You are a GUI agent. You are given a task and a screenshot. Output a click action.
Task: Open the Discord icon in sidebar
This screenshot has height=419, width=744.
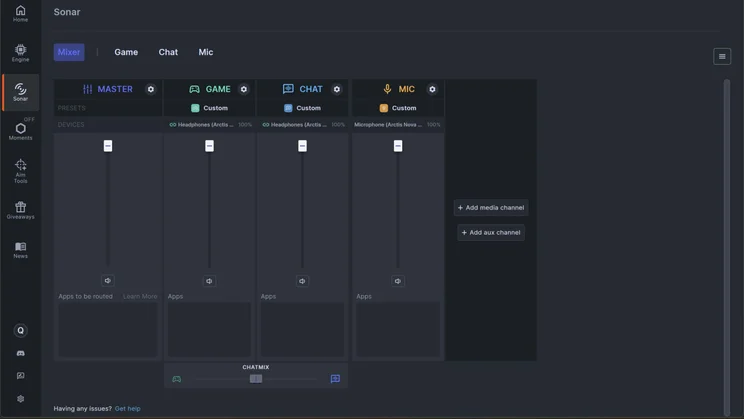[x=20, y=353]
